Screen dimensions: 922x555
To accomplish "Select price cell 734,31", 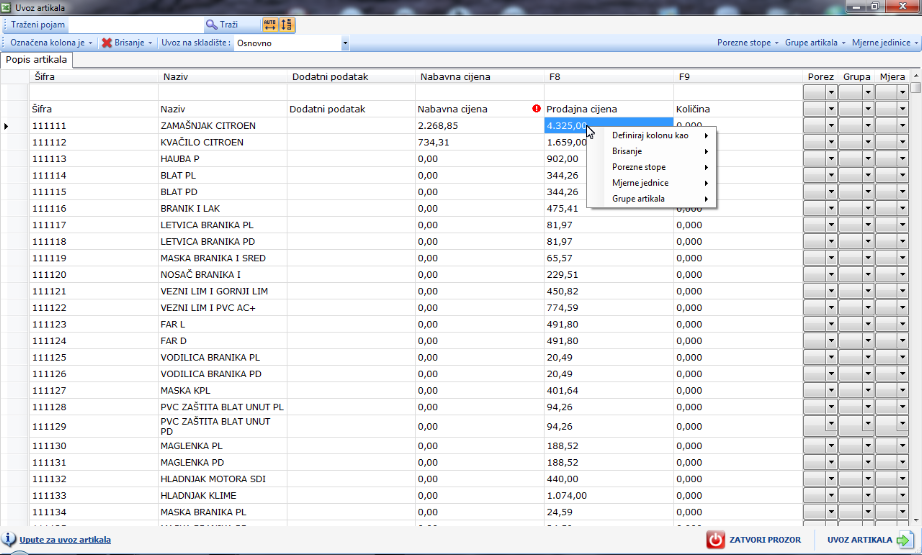I will point(479,142).
